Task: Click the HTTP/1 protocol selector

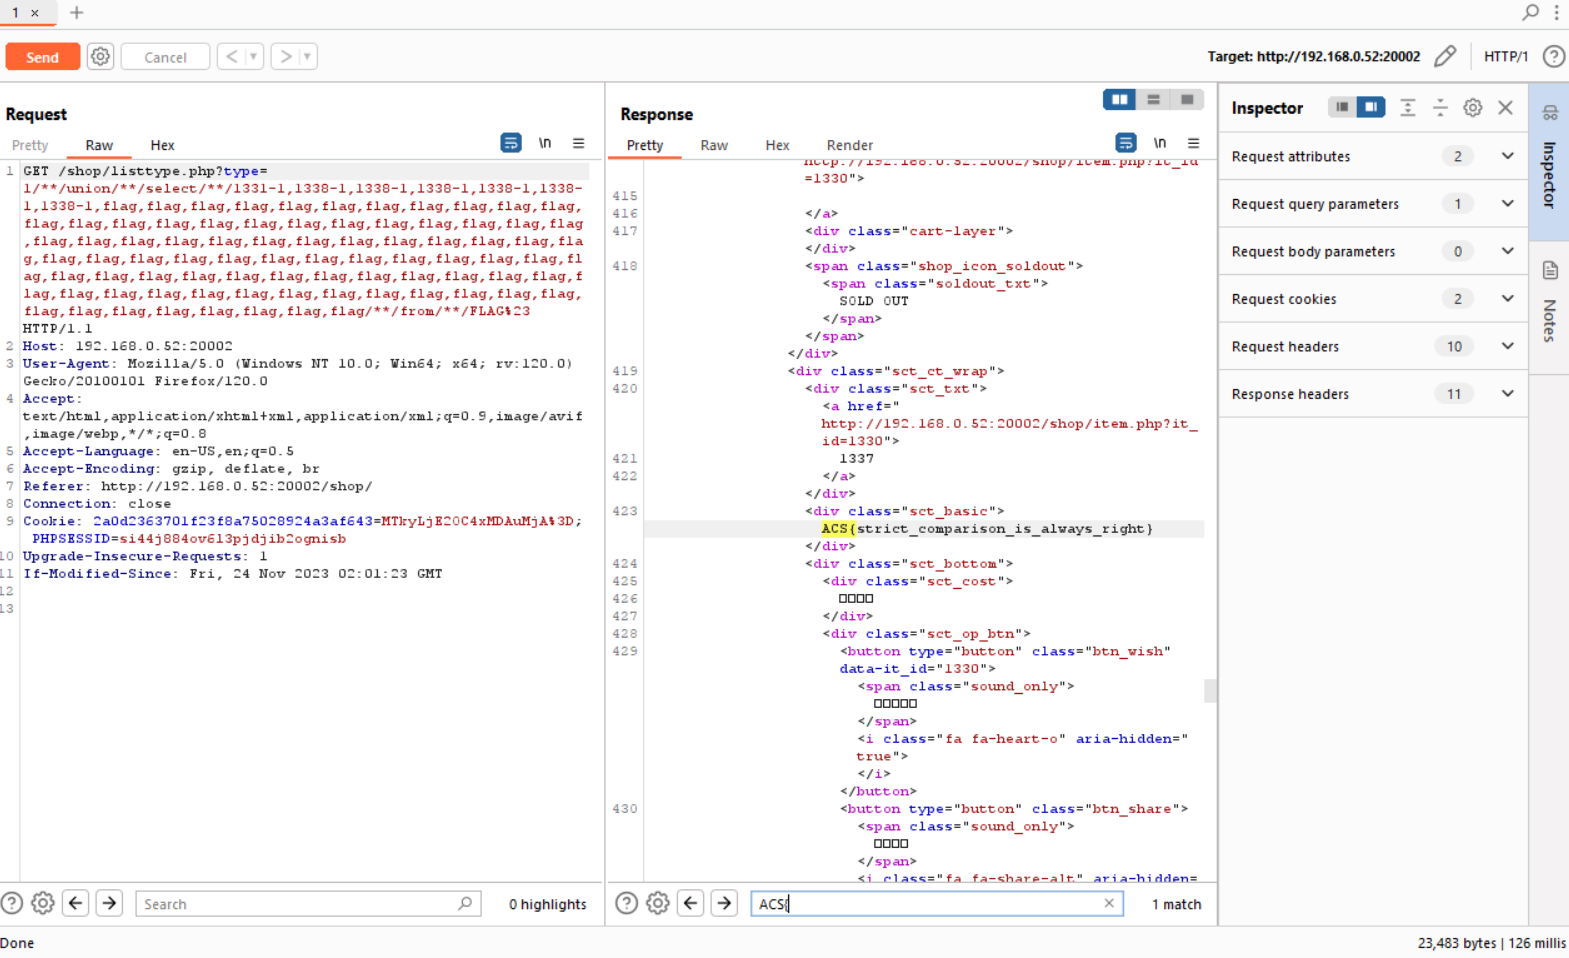Action: pos(1506,56)
